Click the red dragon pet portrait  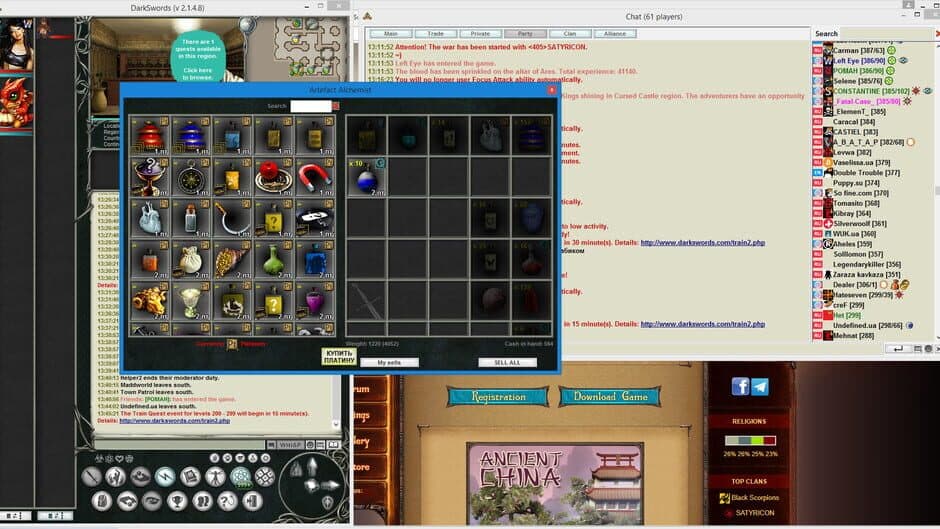point(16,103)
